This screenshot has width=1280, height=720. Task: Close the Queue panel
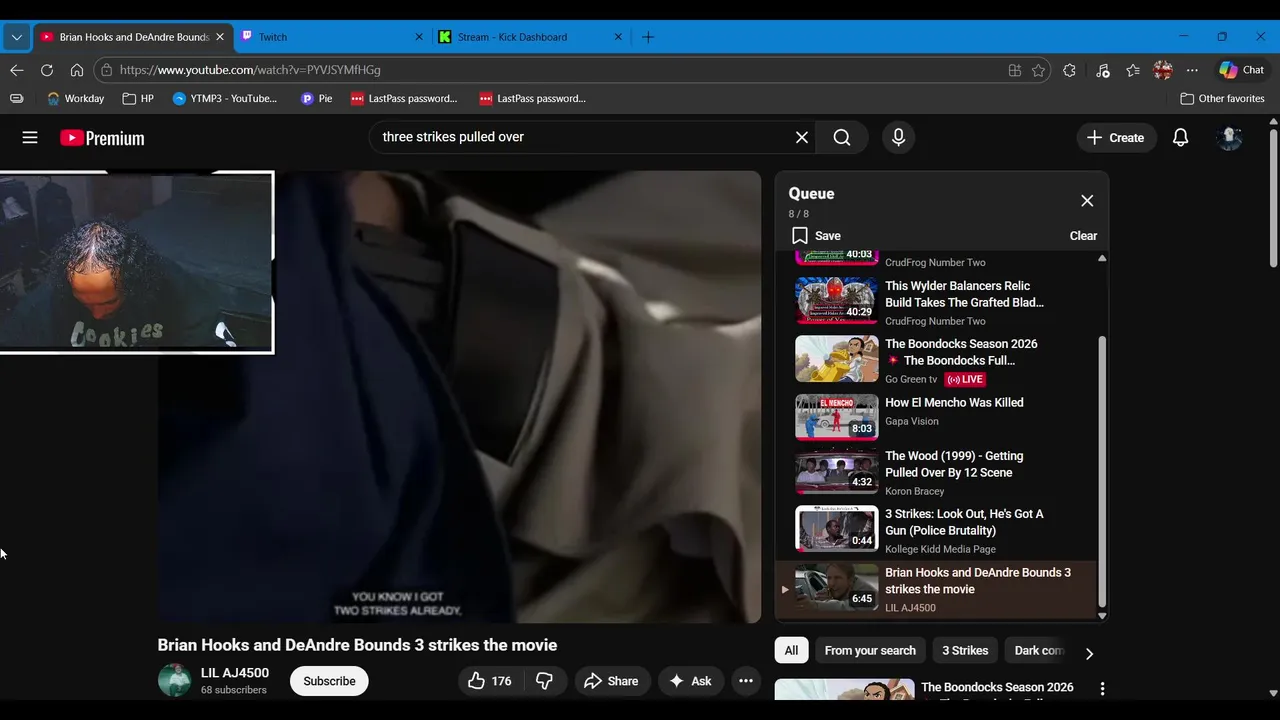coord(1087,201)
